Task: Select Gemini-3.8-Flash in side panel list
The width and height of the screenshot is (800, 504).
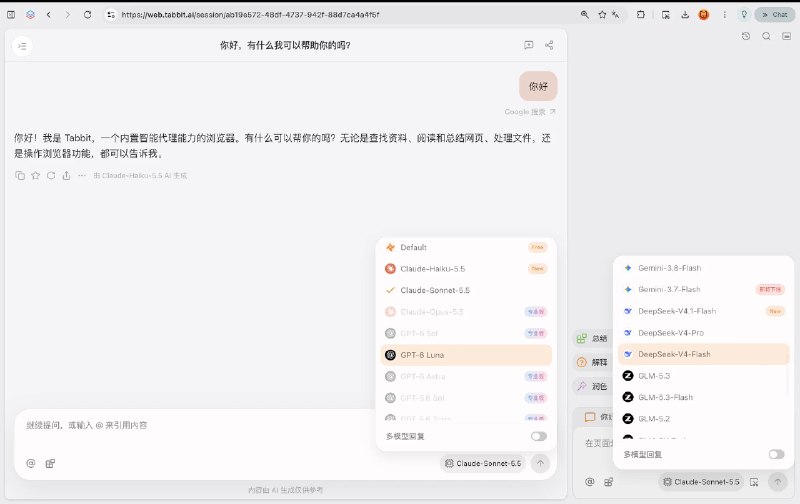Action: tap(704, 268)
